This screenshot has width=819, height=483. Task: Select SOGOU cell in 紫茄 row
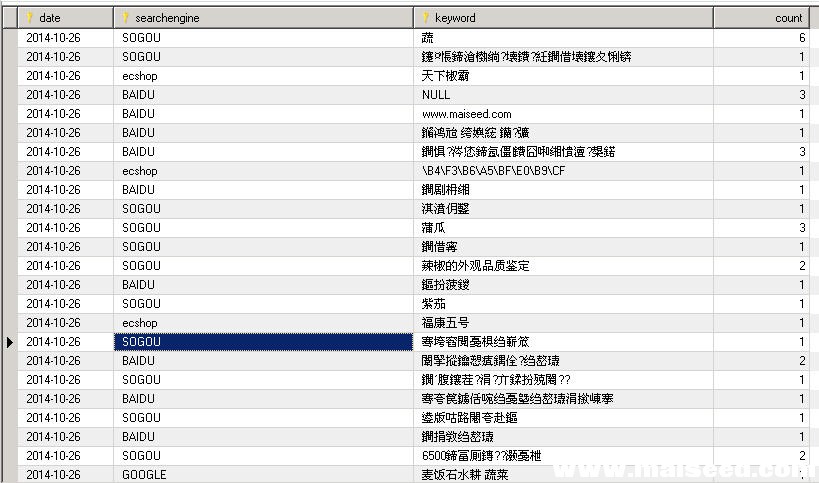264,304
